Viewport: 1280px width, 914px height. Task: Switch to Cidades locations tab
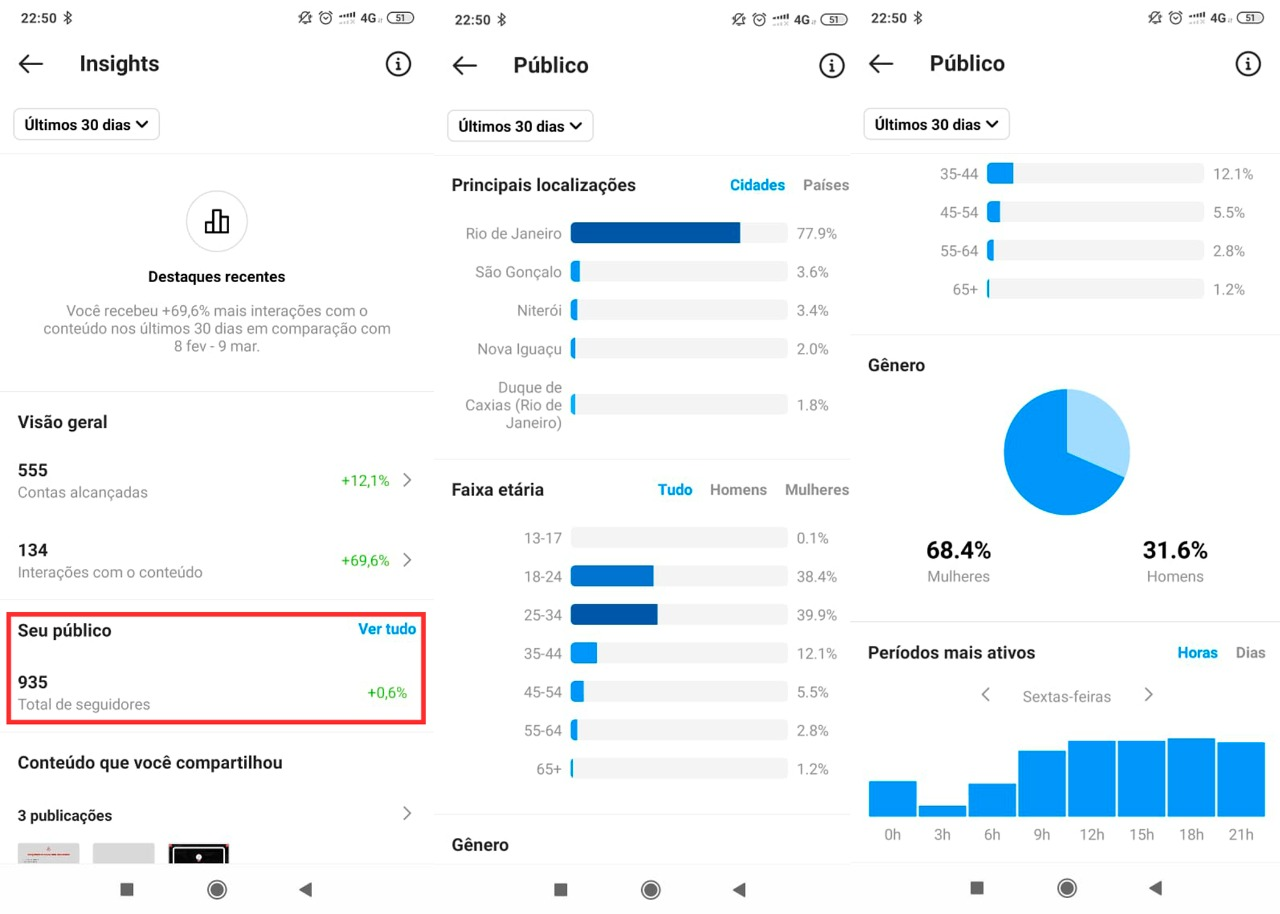(x=757, y=185)
